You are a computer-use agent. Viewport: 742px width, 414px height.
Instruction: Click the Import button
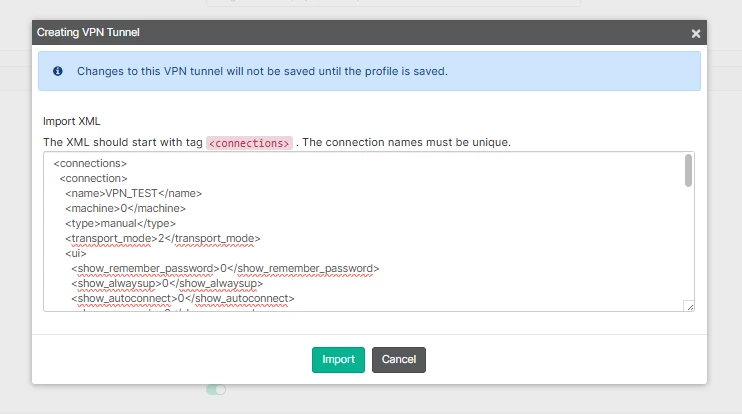click(338, 360)
